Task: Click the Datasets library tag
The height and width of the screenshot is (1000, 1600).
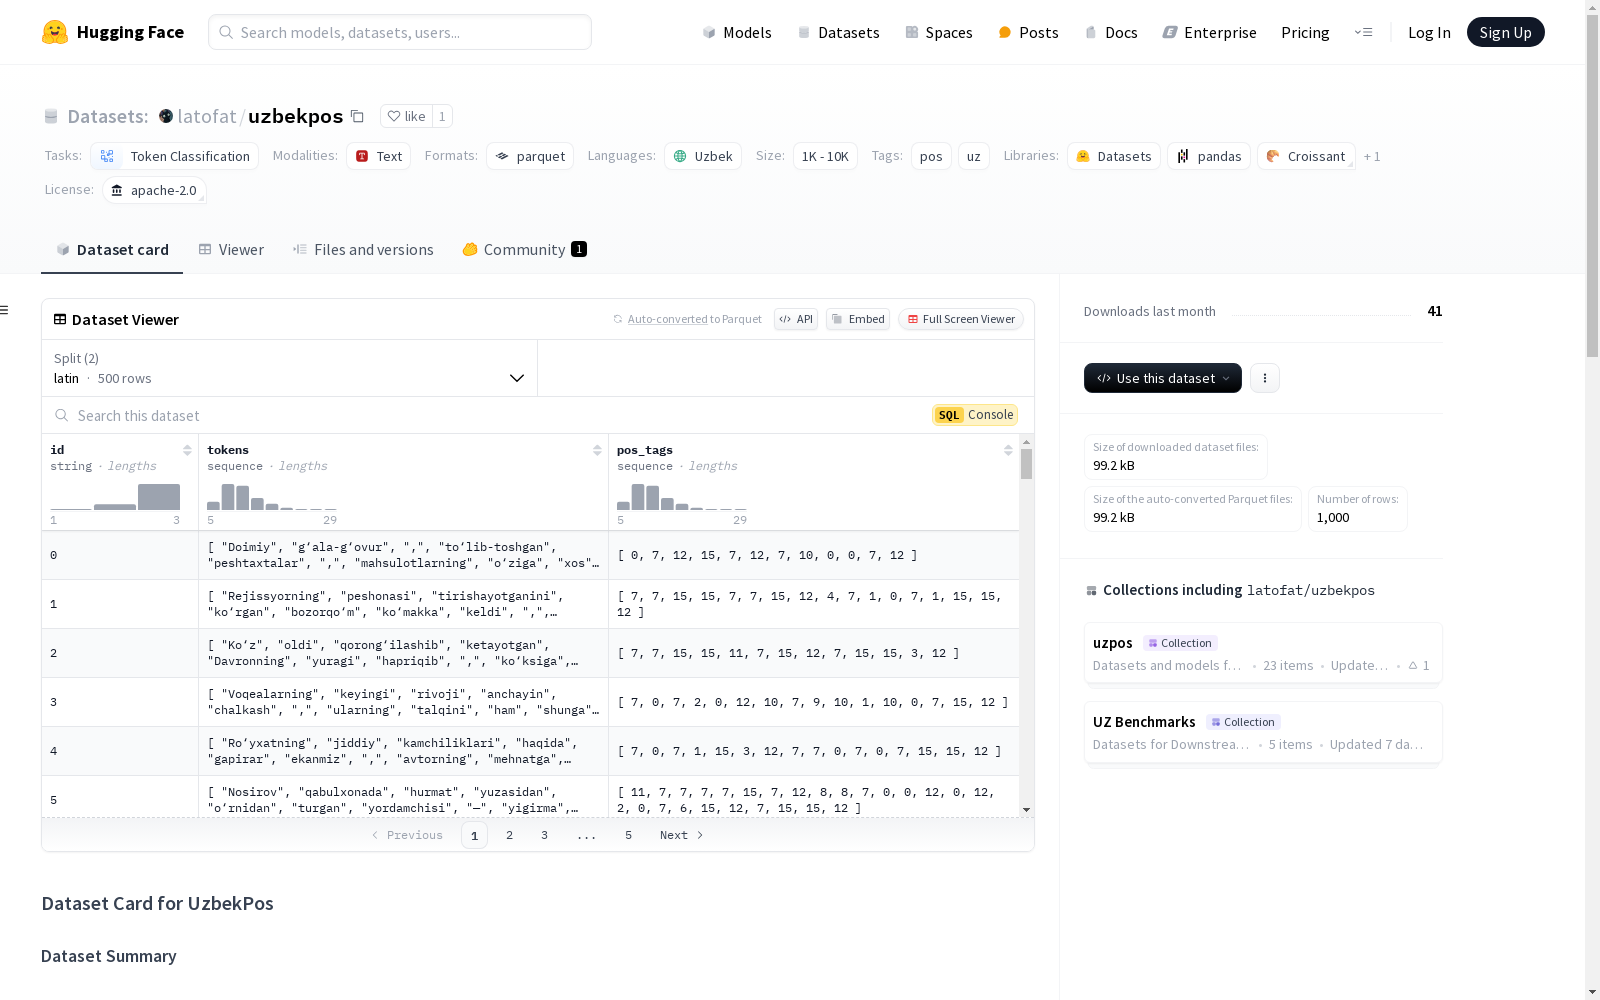Action: [1114, 156]
